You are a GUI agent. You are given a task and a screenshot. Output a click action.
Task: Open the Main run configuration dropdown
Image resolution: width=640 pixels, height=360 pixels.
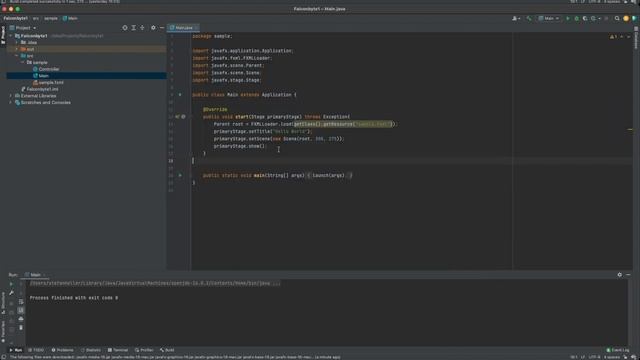[x=549, y=18]
